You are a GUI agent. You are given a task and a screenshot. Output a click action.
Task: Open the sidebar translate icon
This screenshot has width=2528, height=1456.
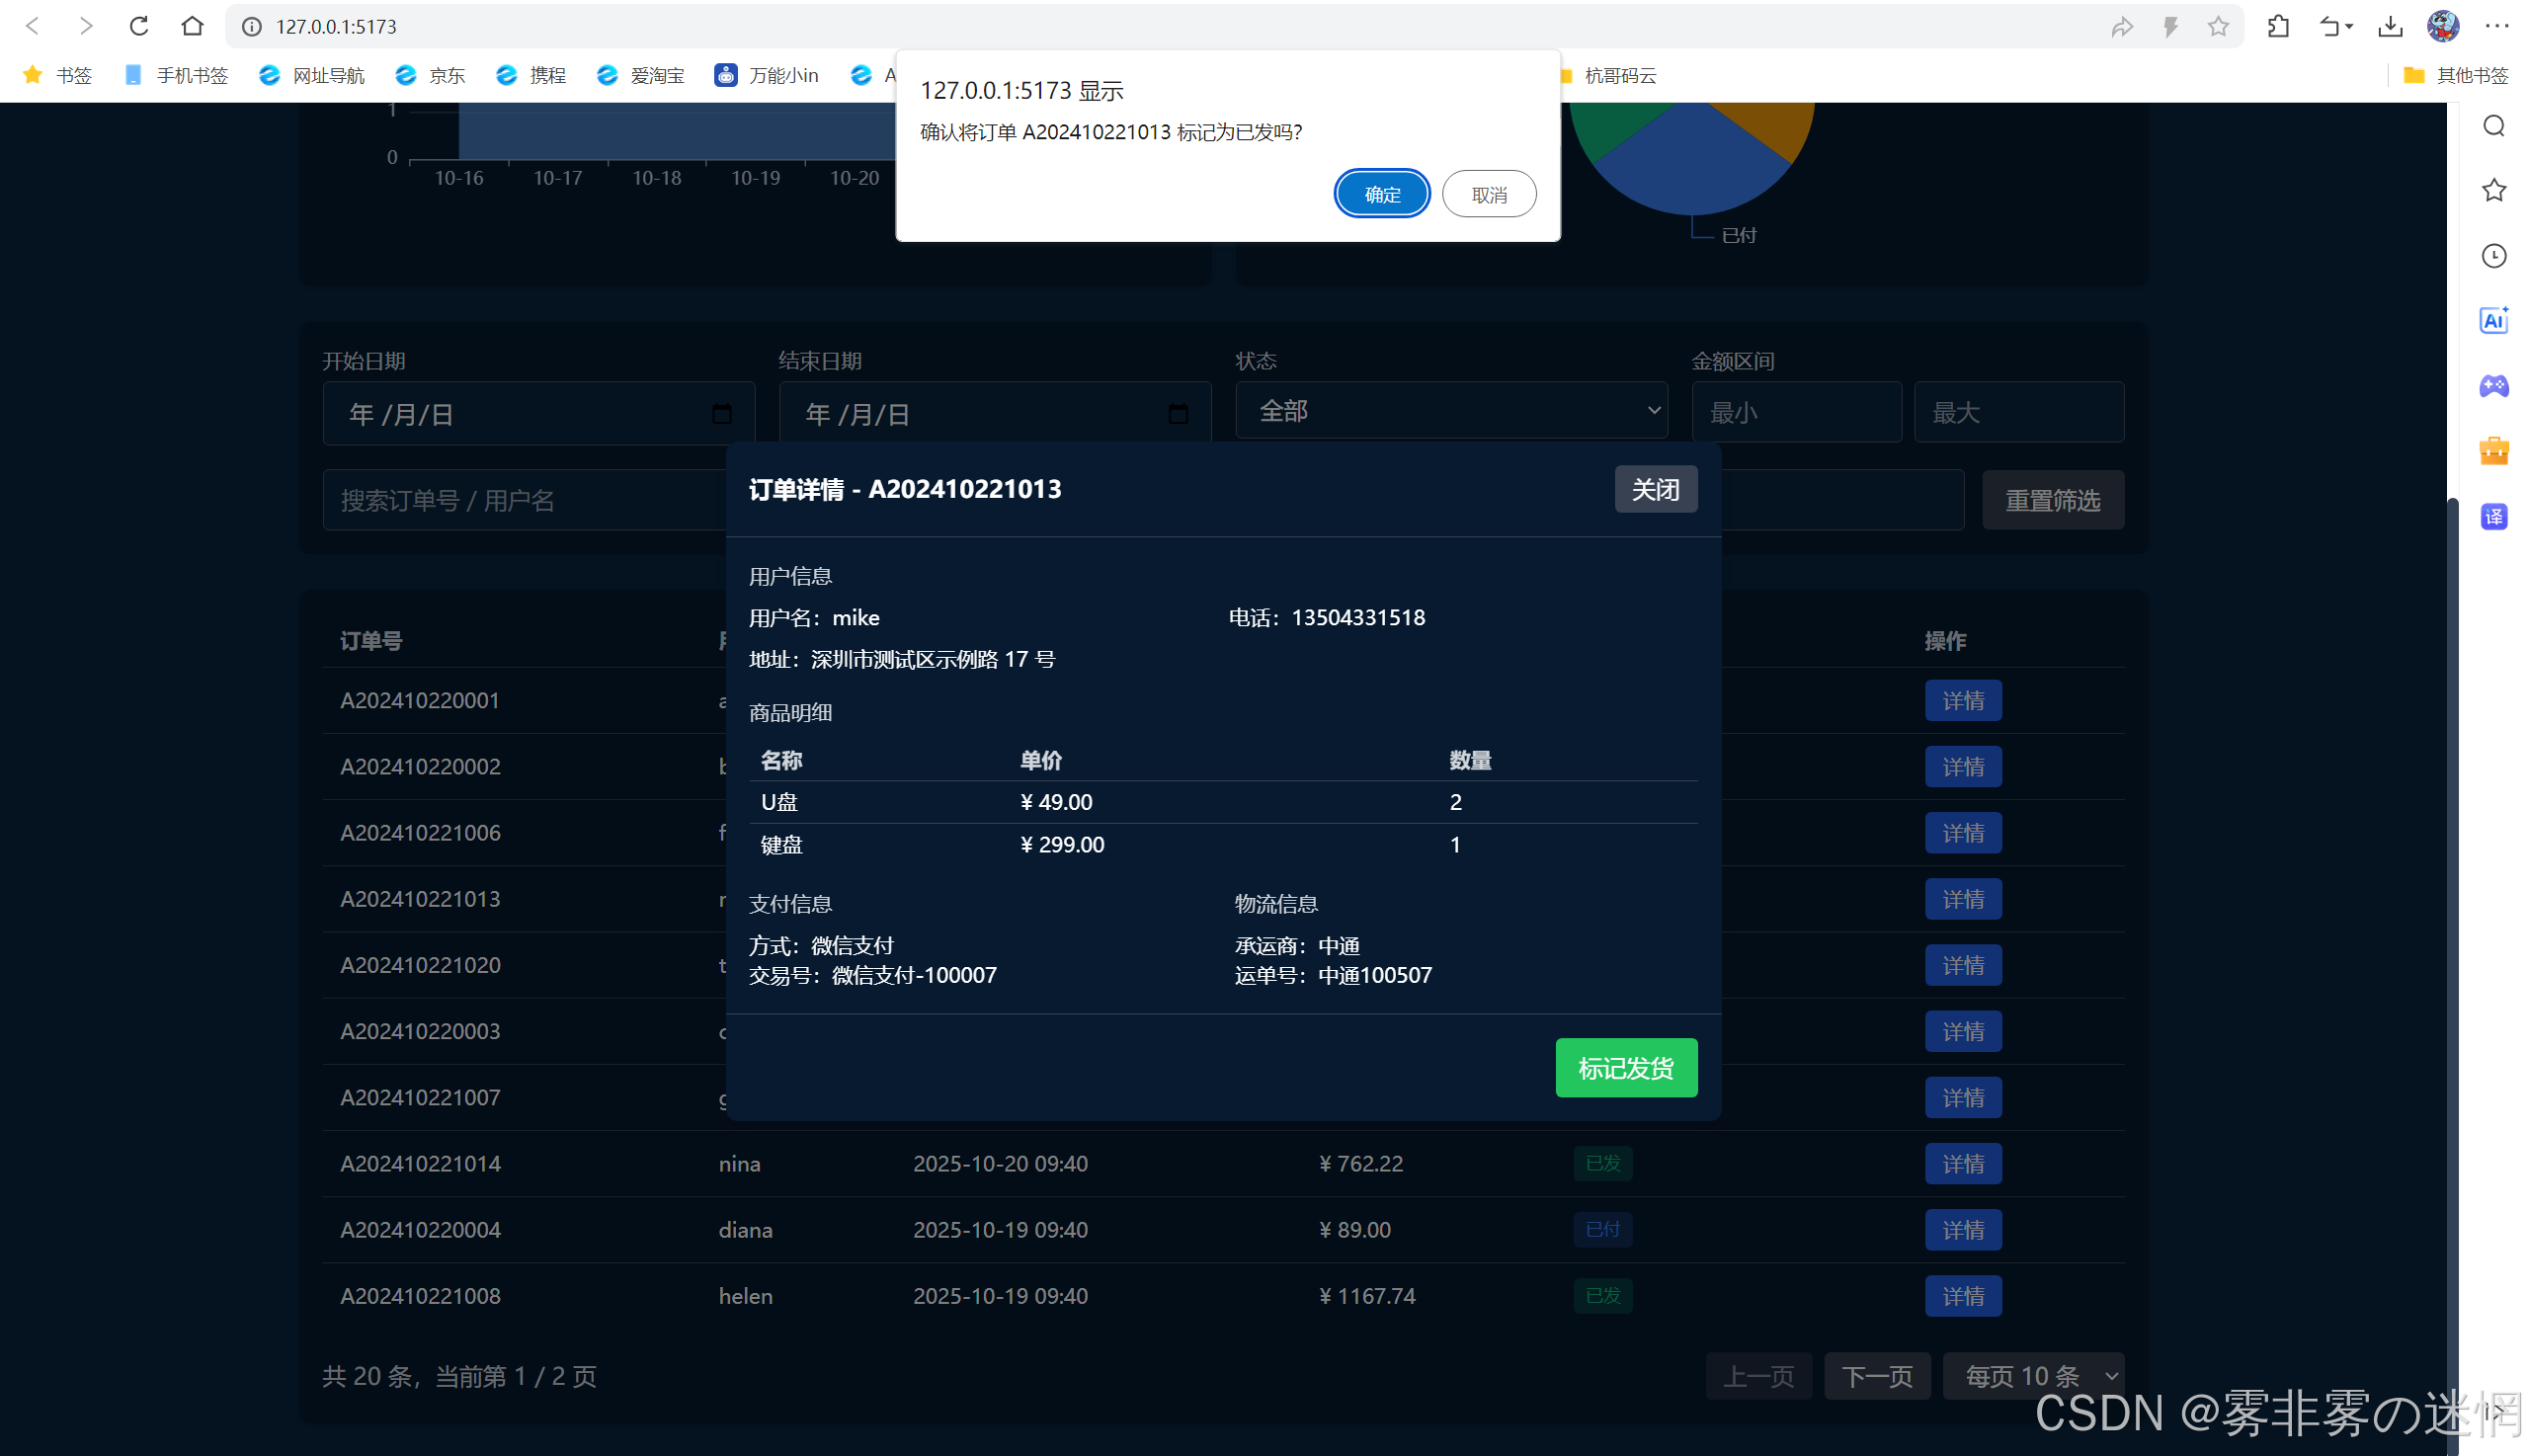point(2493,516)
